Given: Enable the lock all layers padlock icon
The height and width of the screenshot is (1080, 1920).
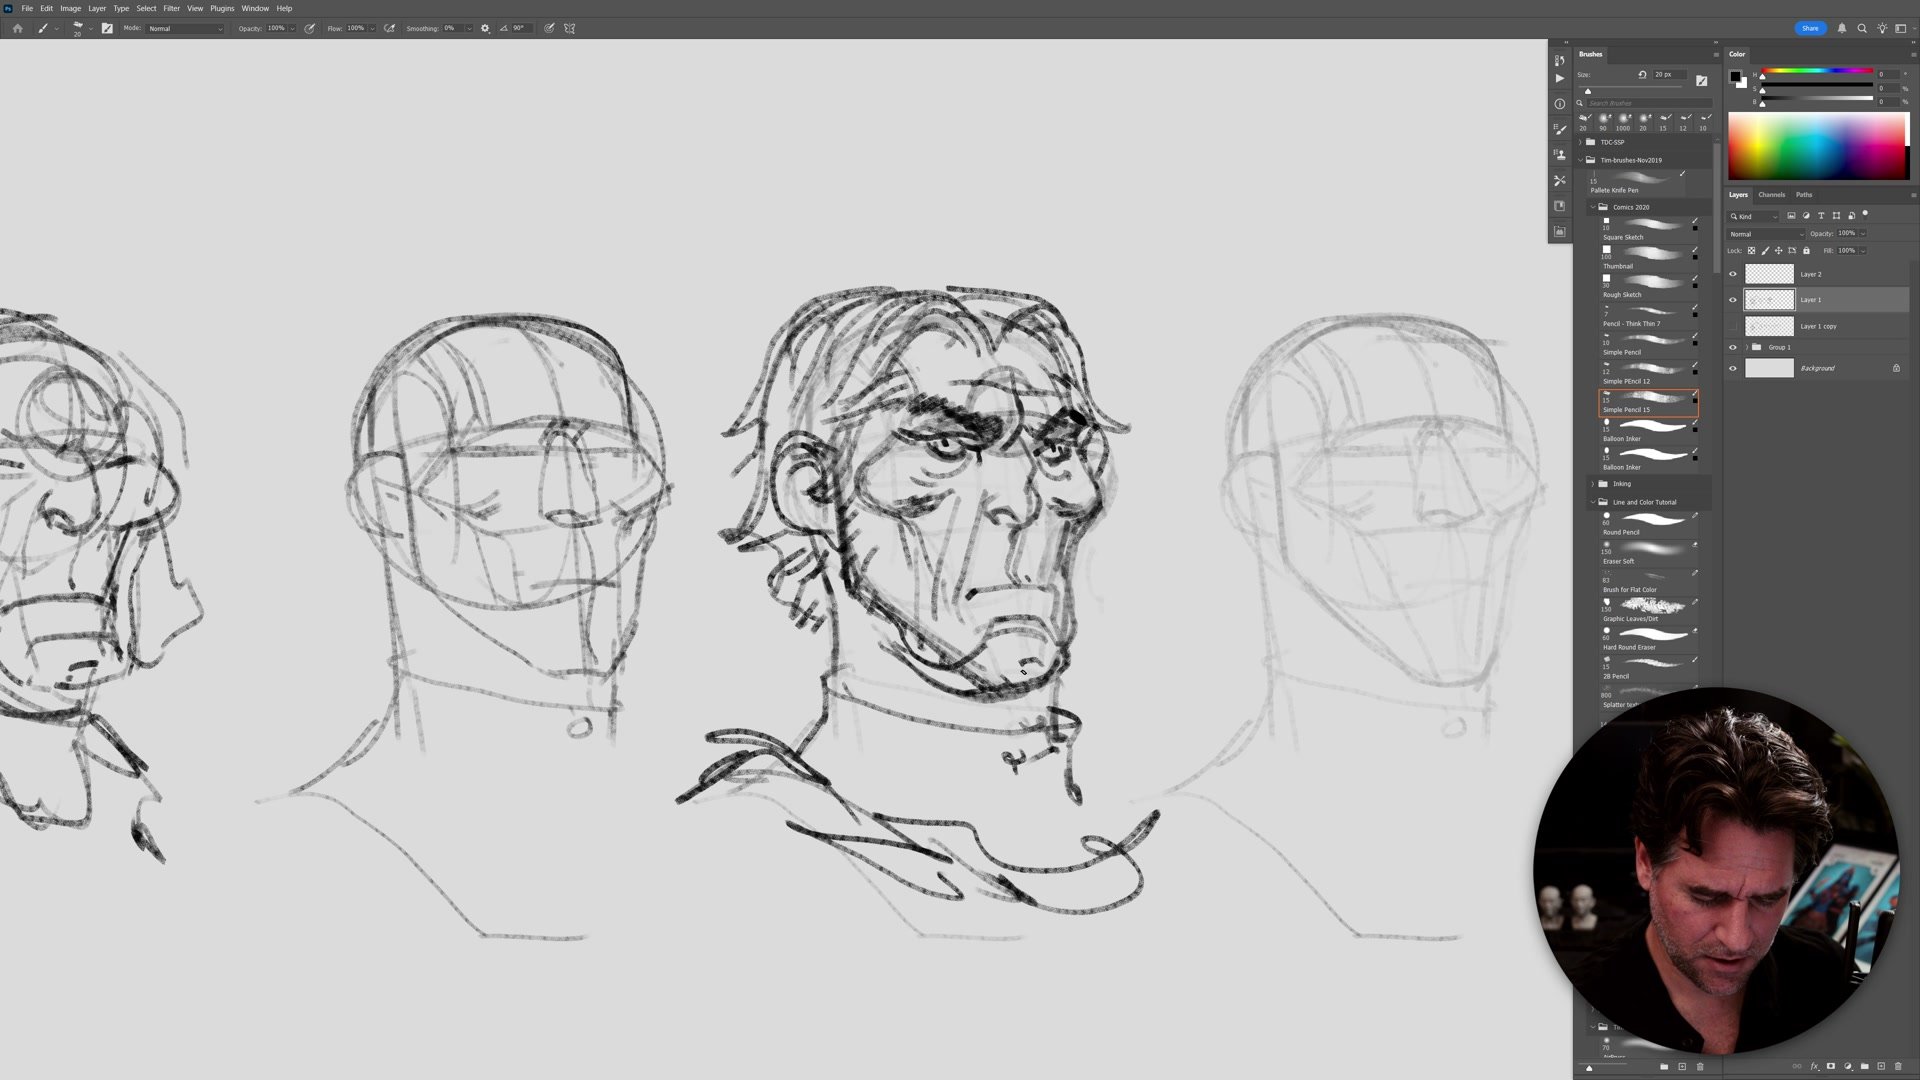Looking at the screenshot, I should (x=1806, y=251).
